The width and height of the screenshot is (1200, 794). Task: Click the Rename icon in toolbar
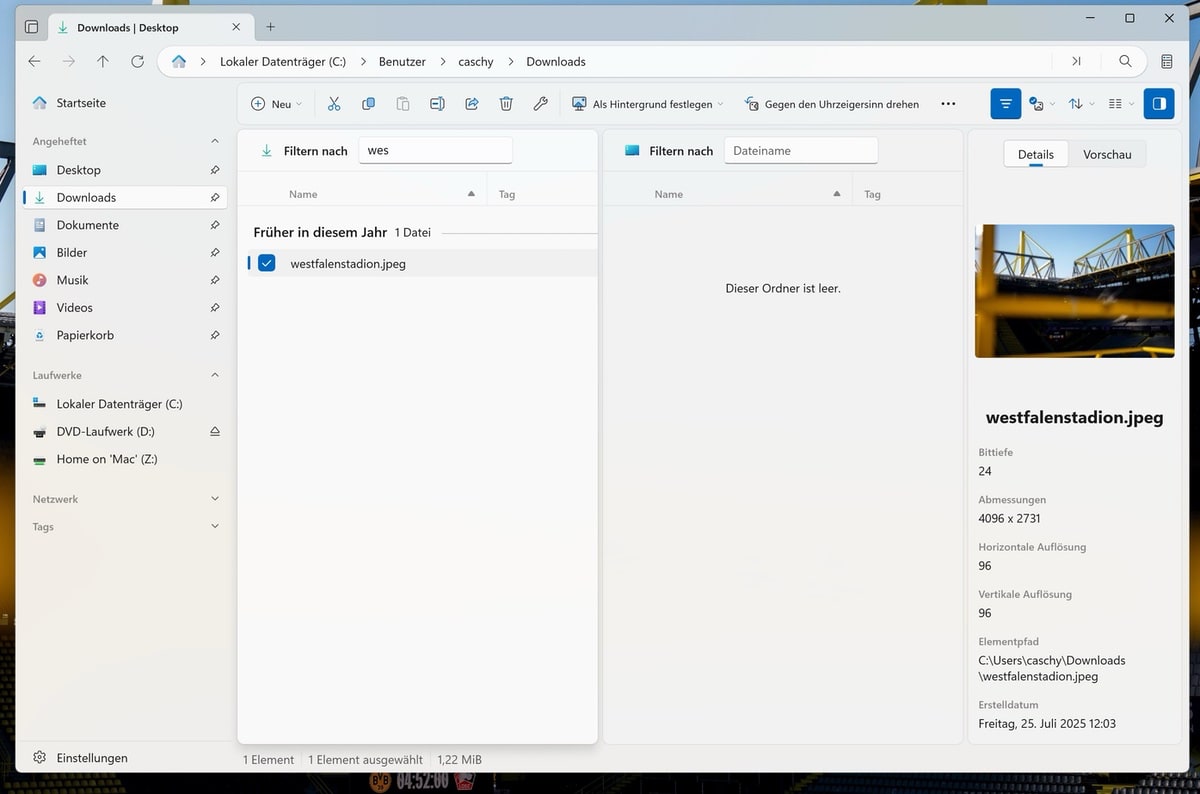(x=437, y=104)
